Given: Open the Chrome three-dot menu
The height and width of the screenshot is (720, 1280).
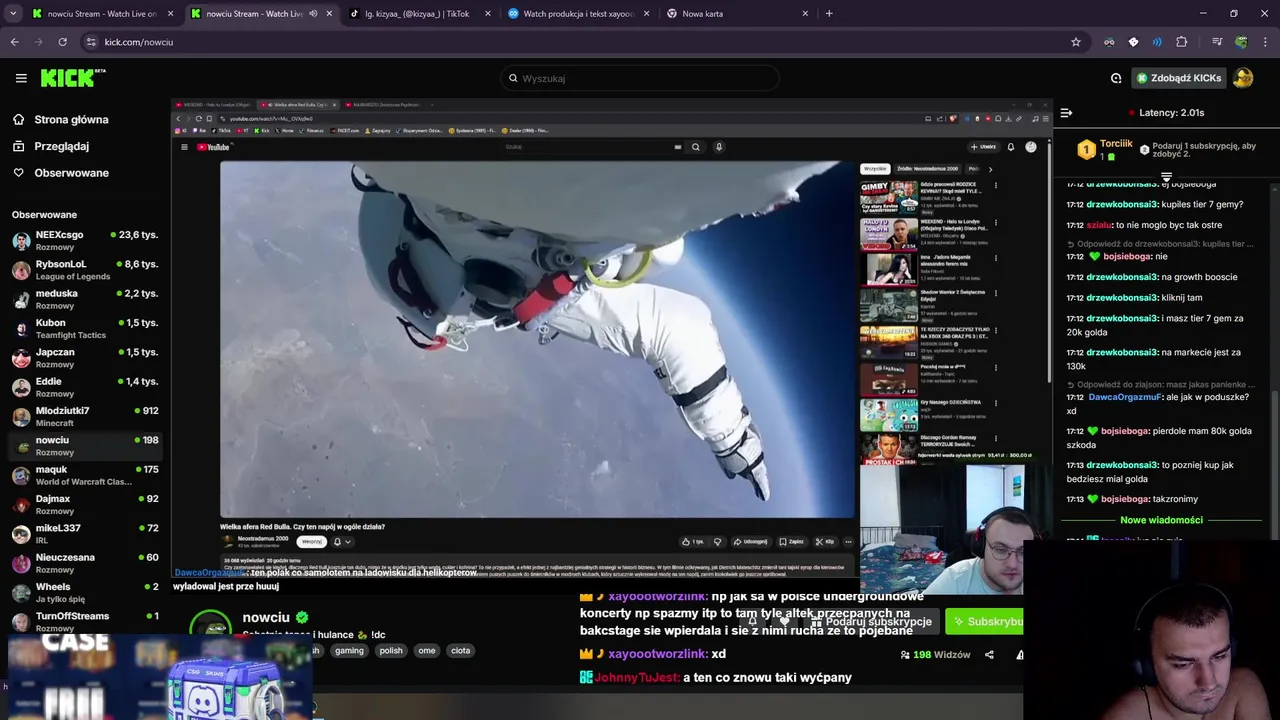Looking at the screenshot, I should [1266, 42].
